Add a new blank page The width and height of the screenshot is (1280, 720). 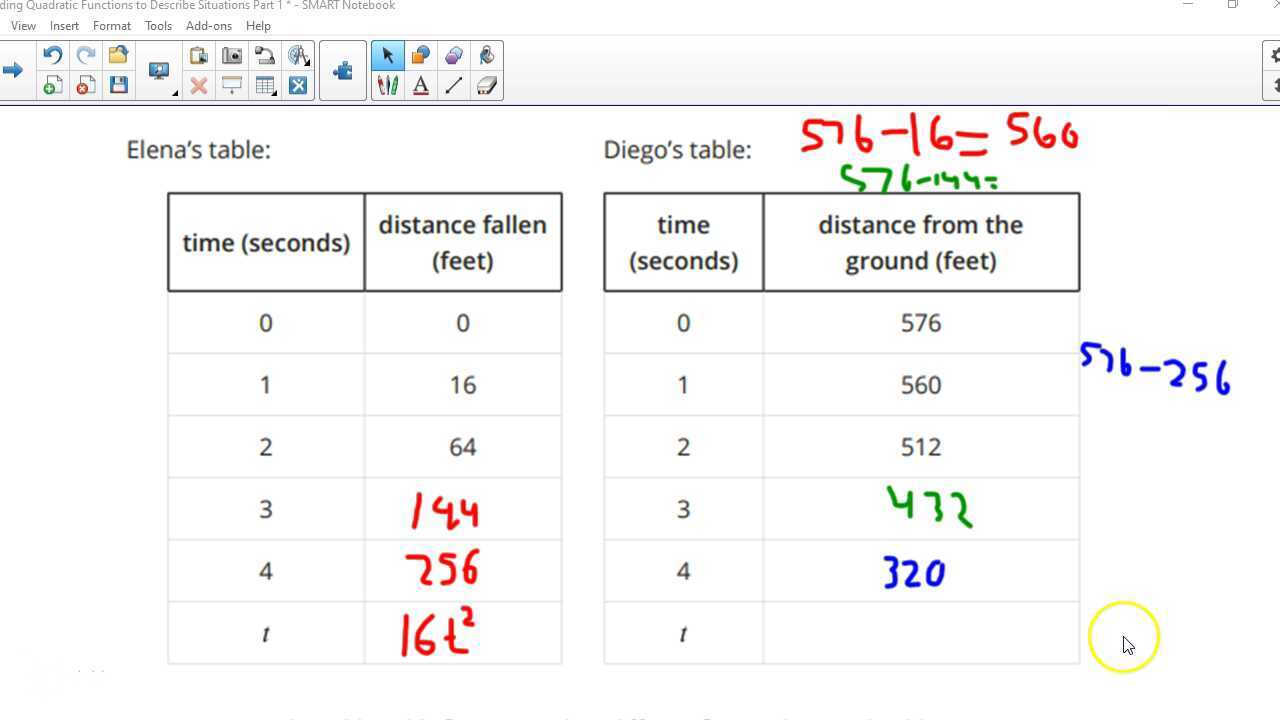click(x=51, y=85)
